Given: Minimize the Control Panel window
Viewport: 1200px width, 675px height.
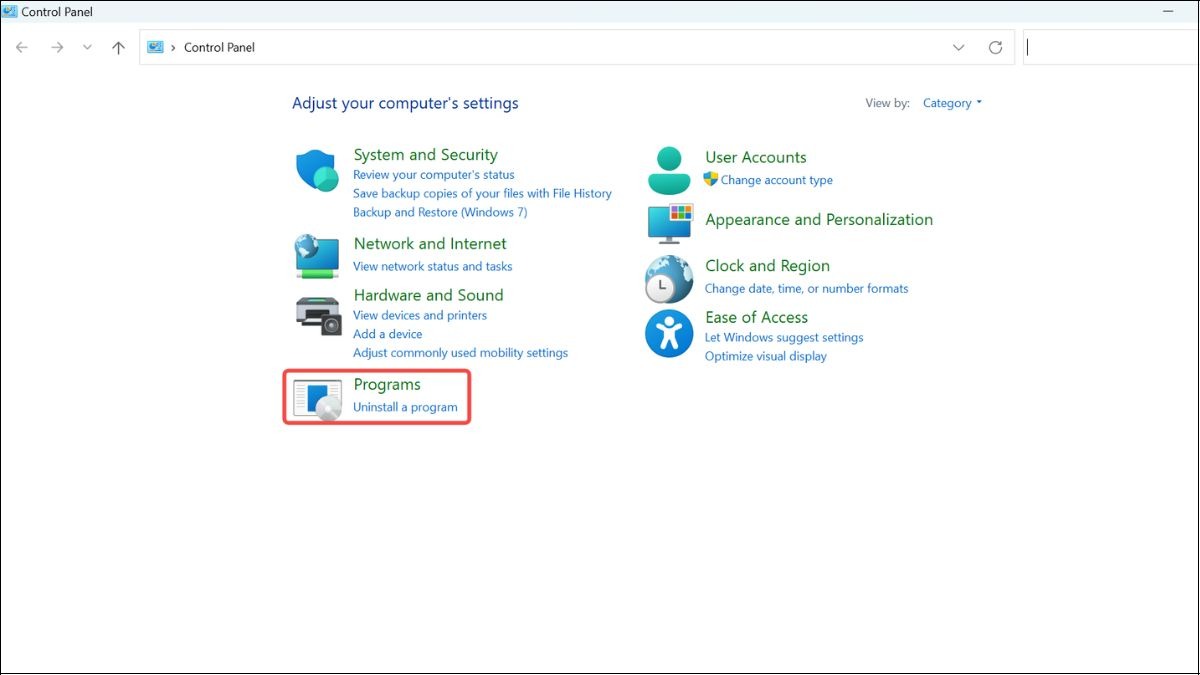Looking at the screenshot, I should 1167,11.
